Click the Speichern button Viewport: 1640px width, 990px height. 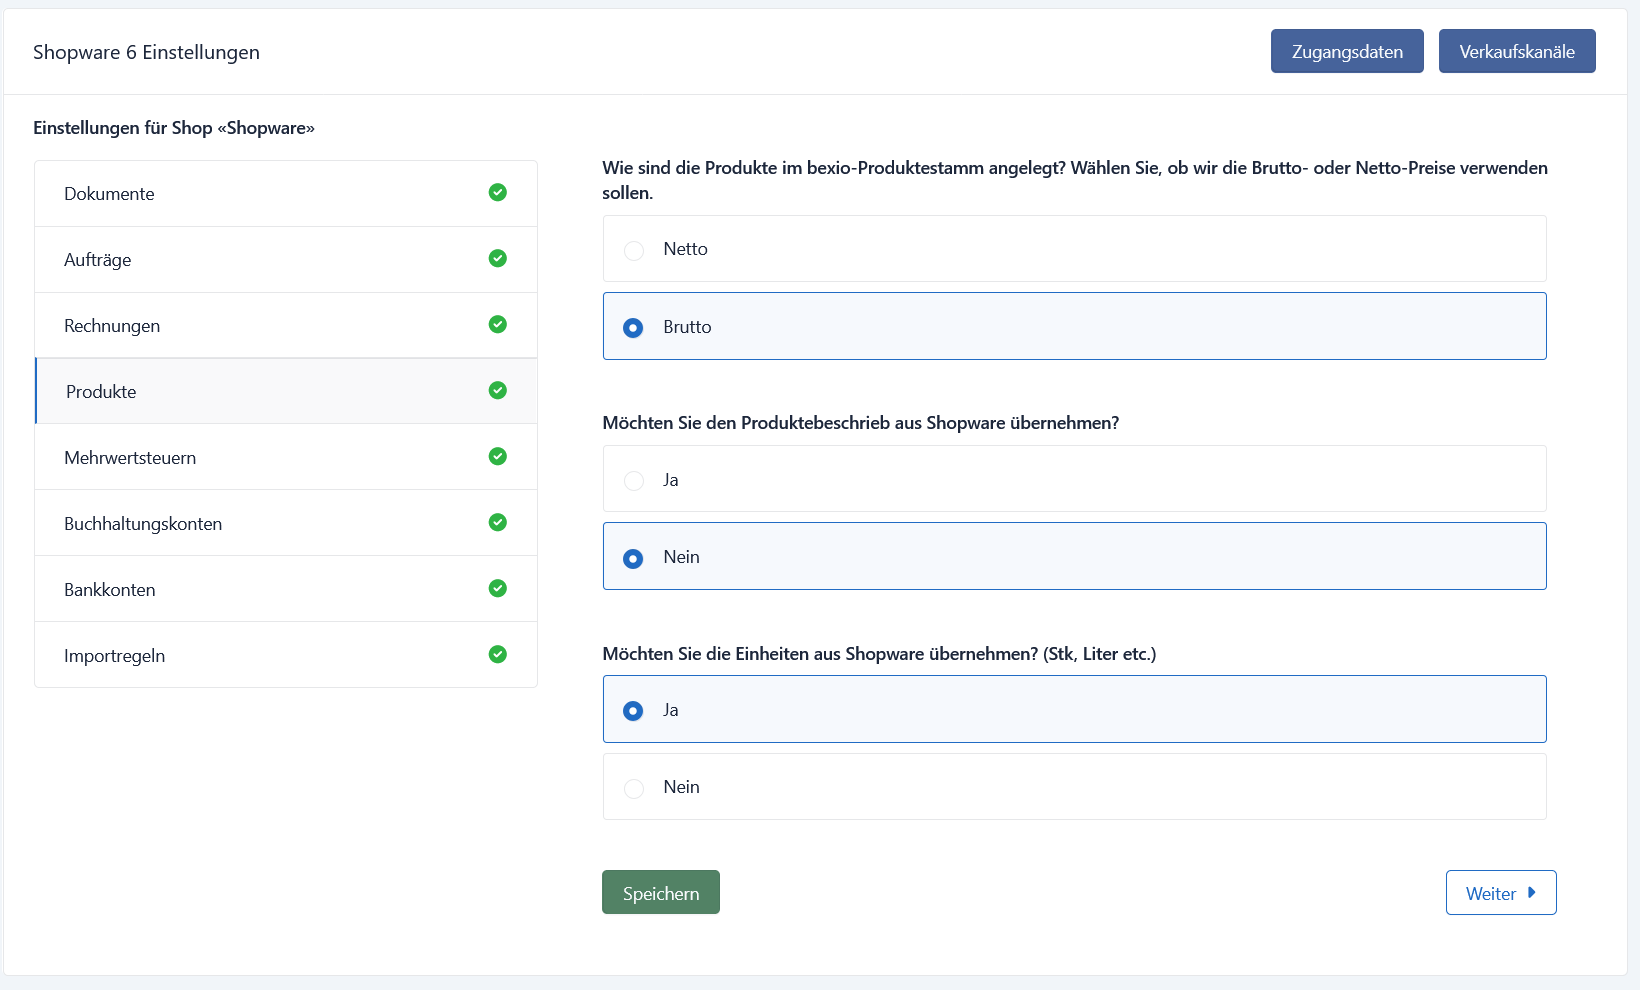tap(661, 892)
